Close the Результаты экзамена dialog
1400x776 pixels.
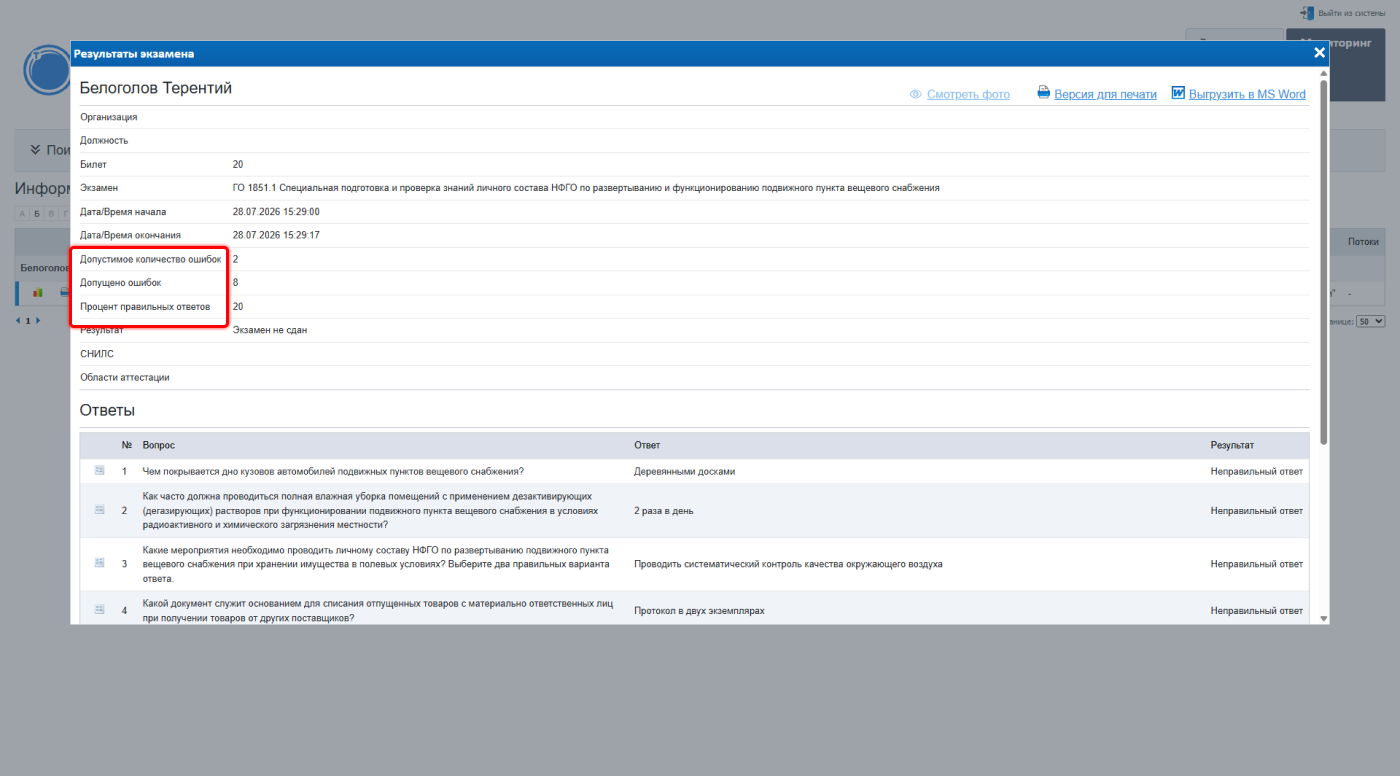(1319, 53)
